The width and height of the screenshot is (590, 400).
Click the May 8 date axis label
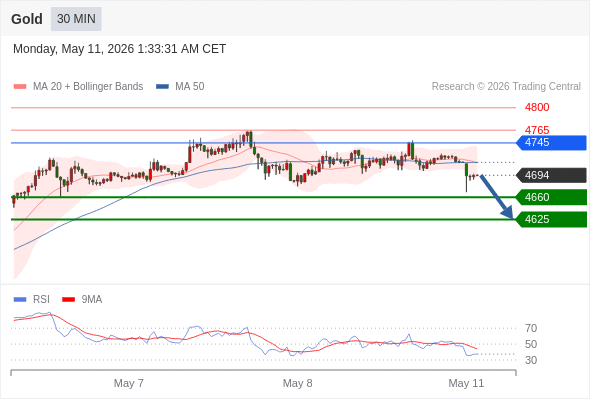click(298, 383)
